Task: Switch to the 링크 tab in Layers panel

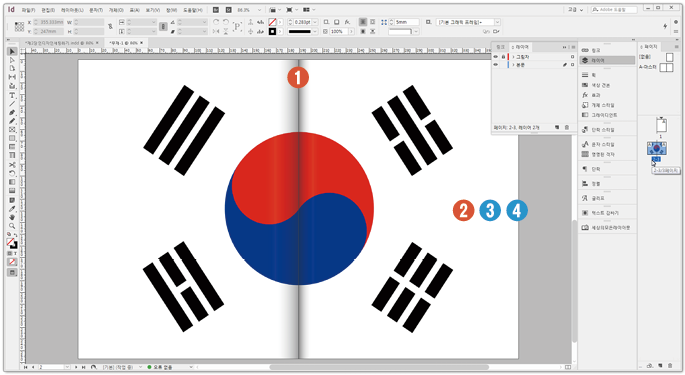Action: coord(501,47)
